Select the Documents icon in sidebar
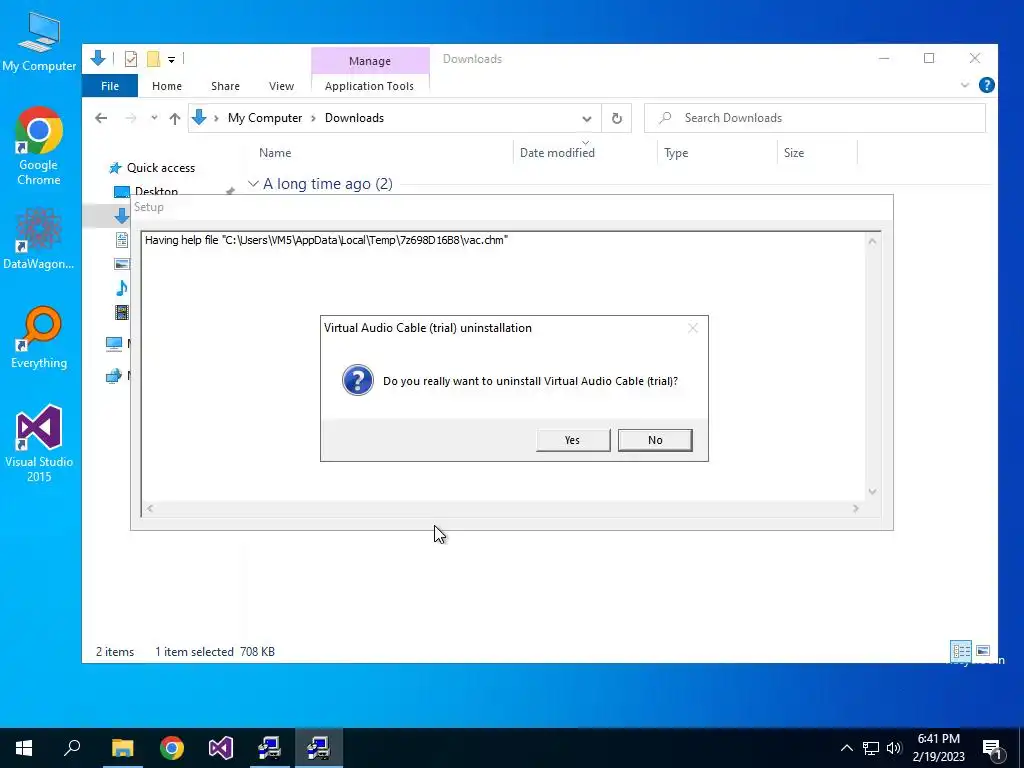The height and width of the screenshot is (768, 1024). tap(121, 240)
